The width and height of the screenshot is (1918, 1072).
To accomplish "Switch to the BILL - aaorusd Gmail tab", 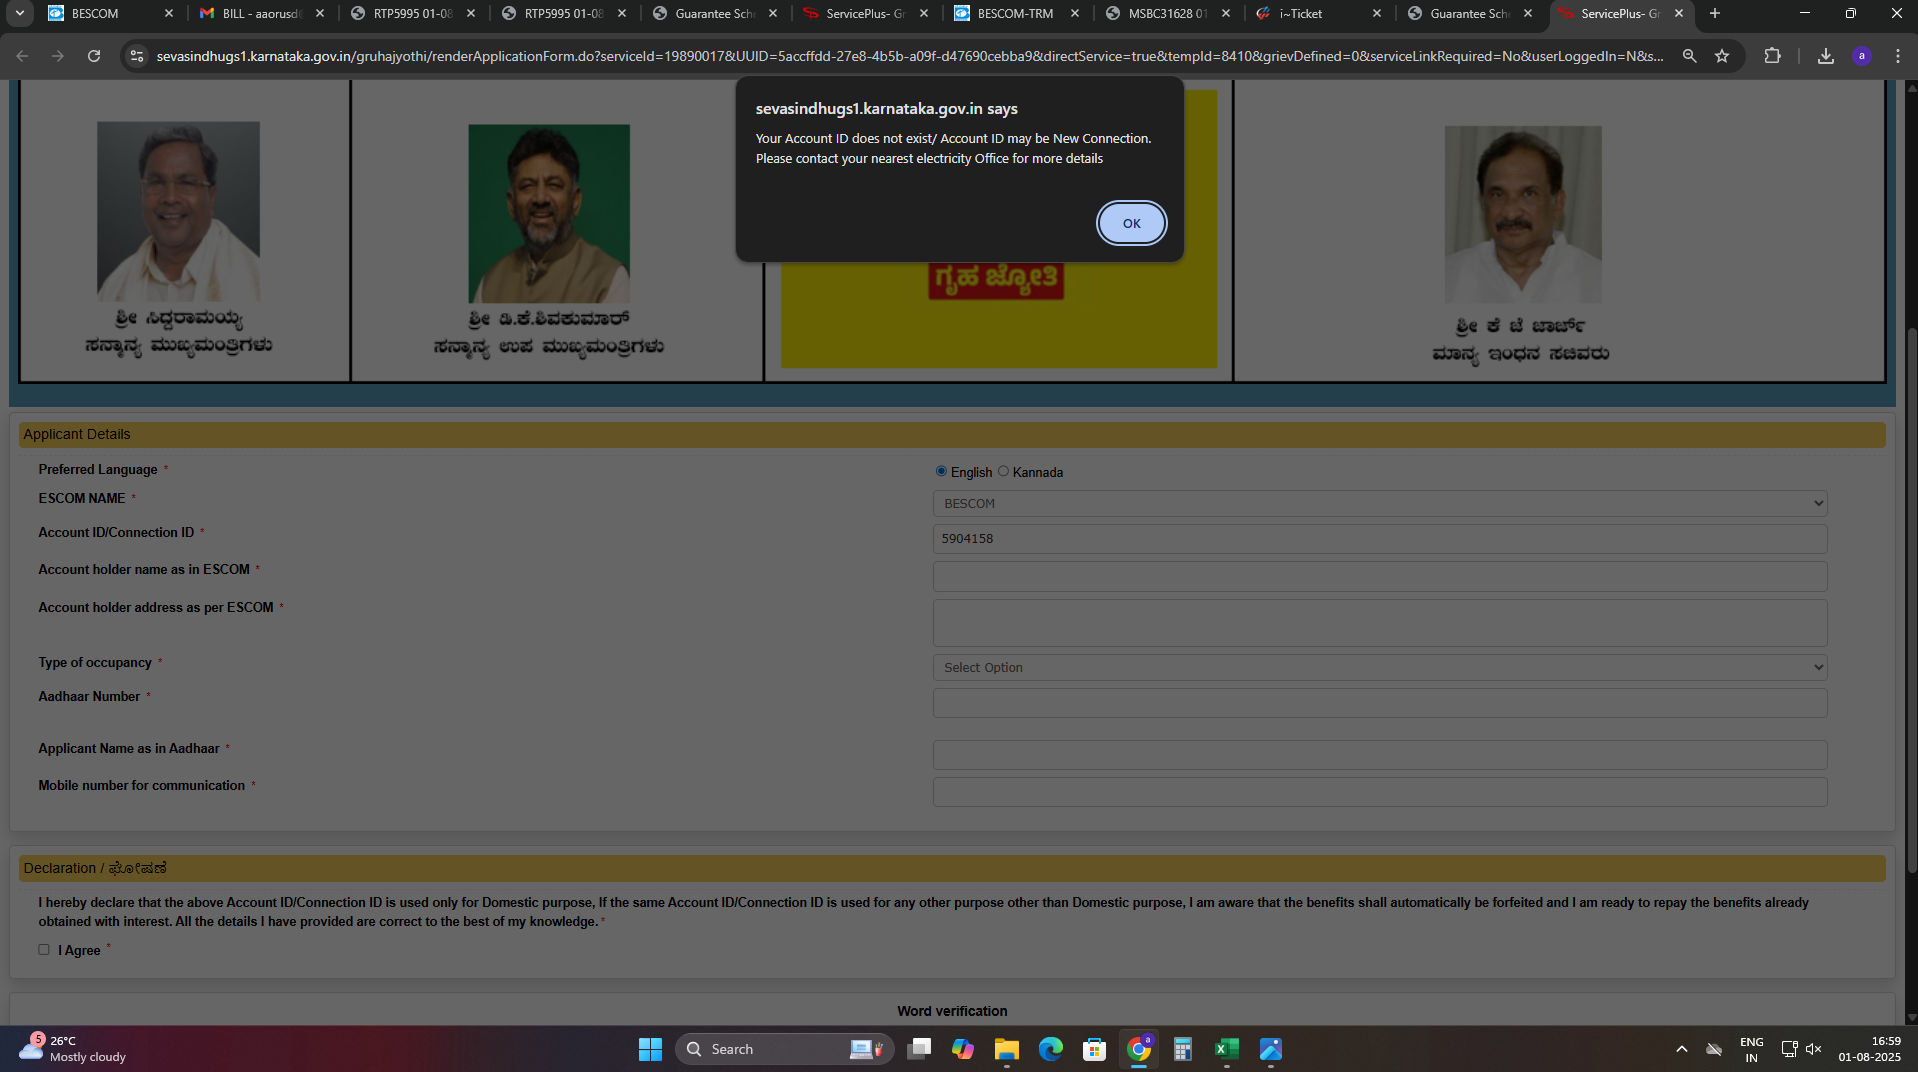I will click(260, 13).
